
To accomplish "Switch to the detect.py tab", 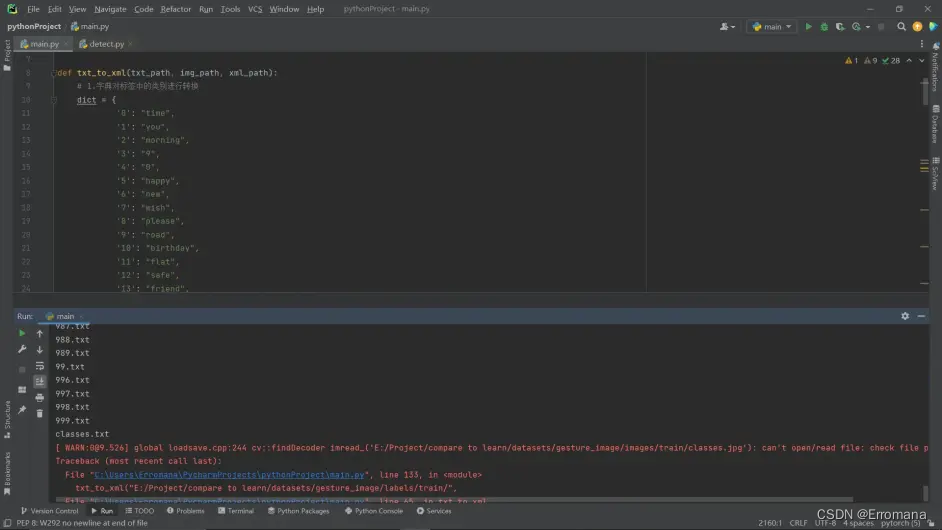I will (x=106, y=44).
